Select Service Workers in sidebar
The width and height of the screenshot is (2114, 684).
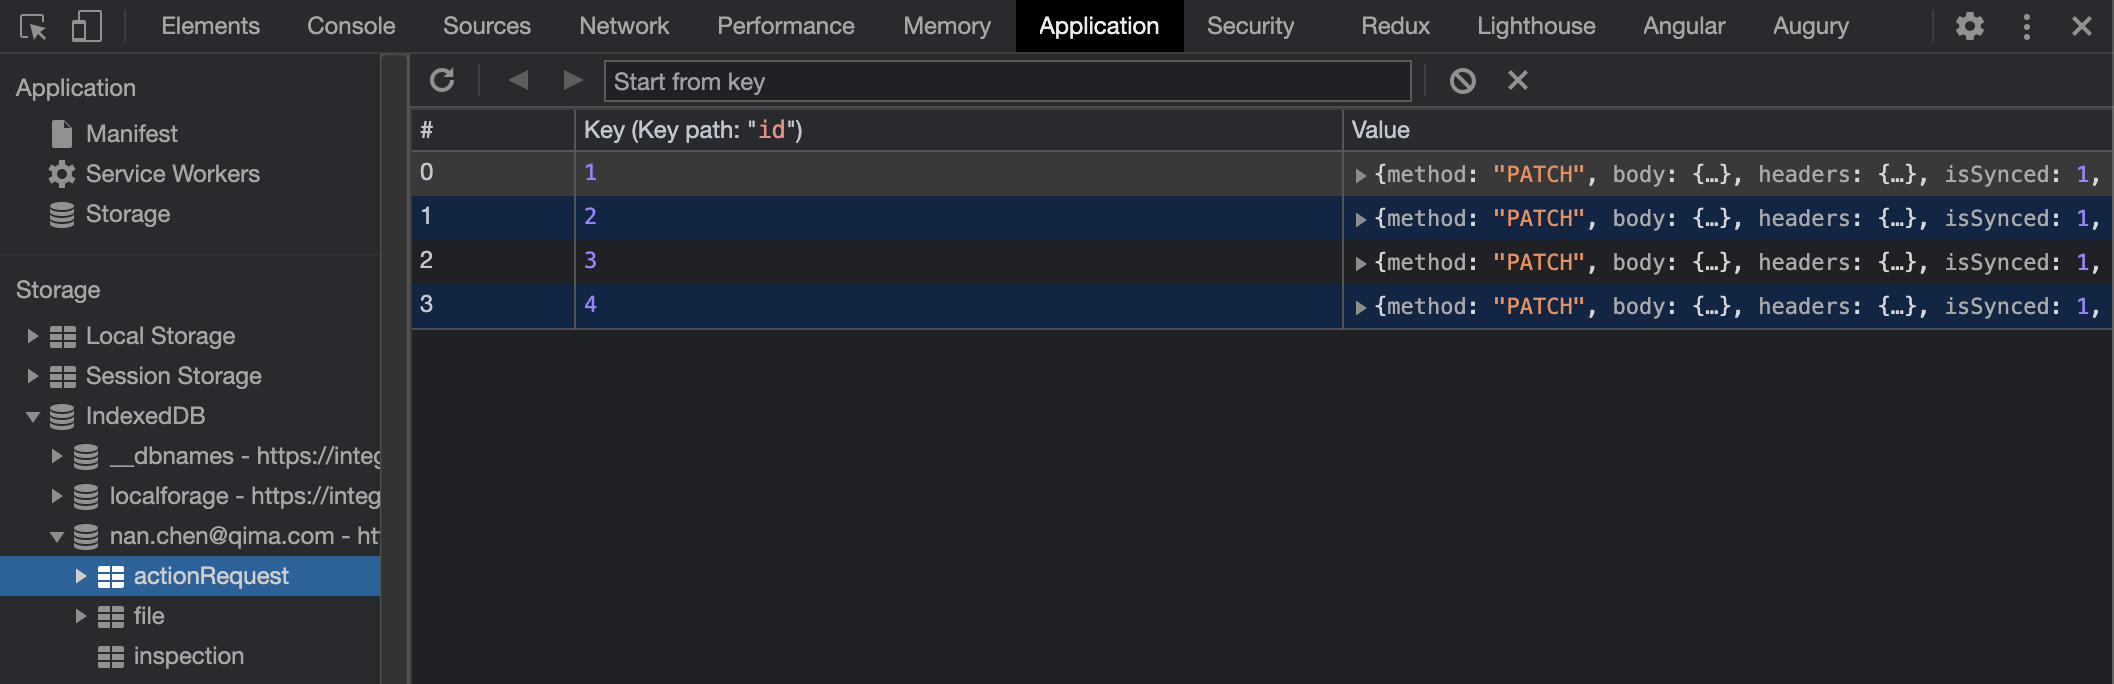pos(172,174)
